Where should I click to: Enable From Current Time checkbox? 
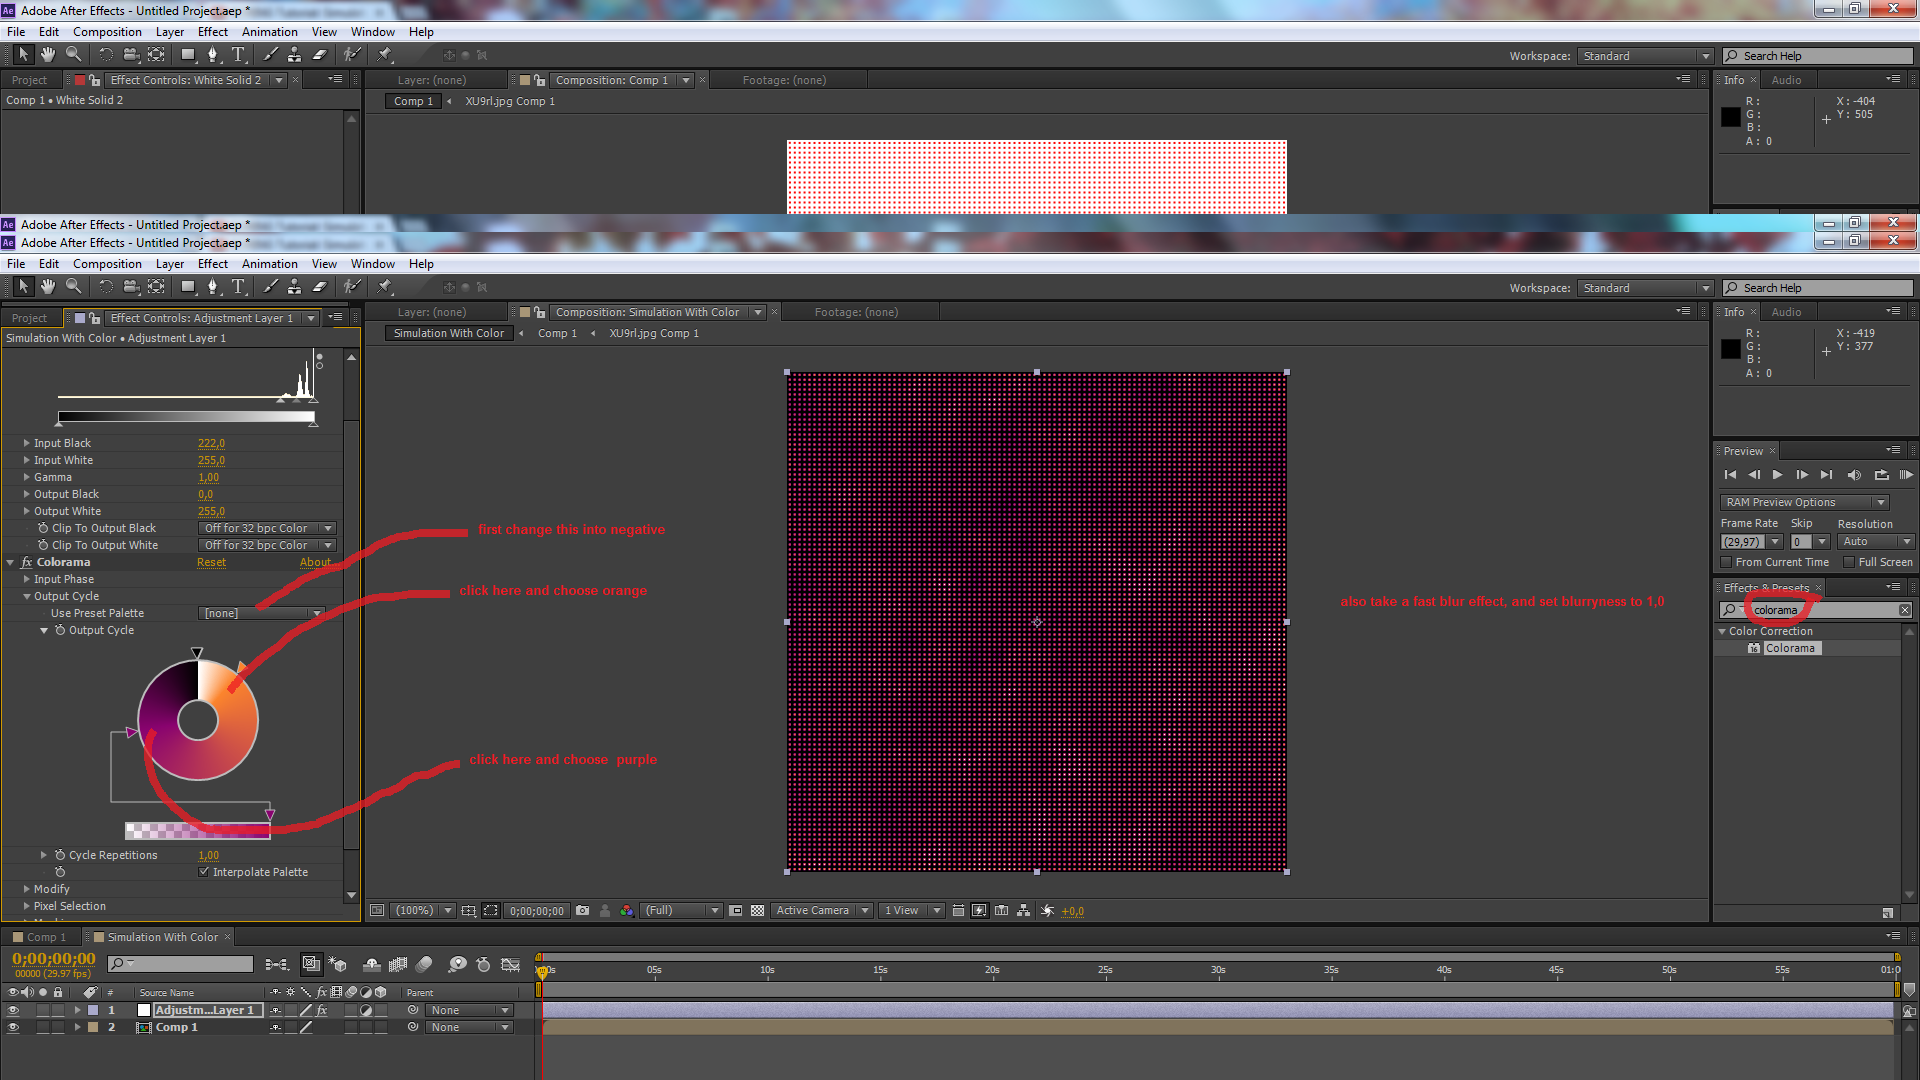click(1727, 562)
